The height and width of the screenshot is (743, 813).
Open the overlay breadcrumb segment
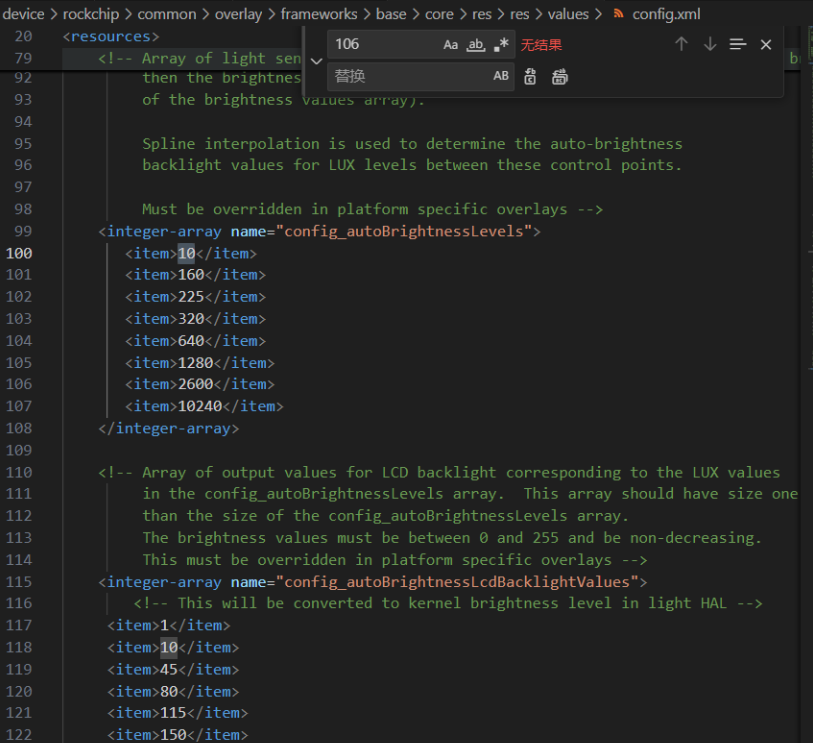pyautogui.click(x=239, y=14)
